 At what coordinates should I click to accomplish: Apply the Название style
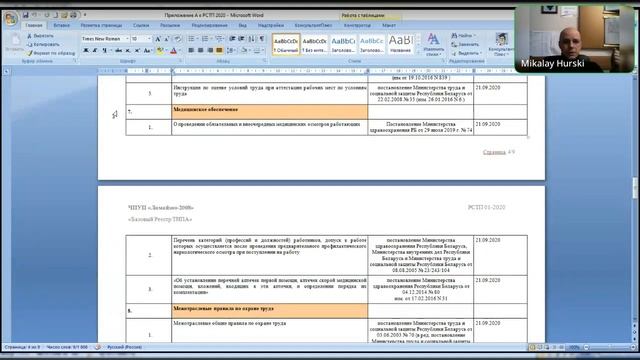click(400, 45)
